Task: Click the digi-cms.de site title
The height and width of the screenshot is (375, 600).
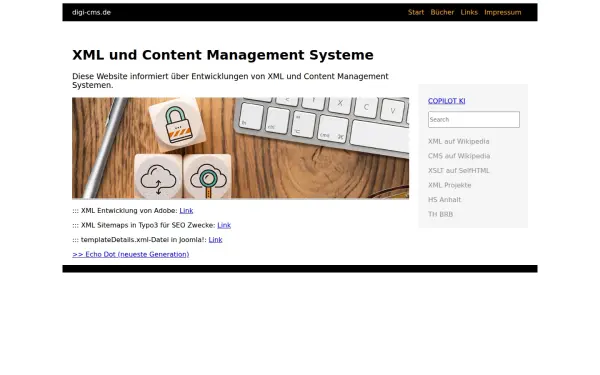Action: [91, 12]
